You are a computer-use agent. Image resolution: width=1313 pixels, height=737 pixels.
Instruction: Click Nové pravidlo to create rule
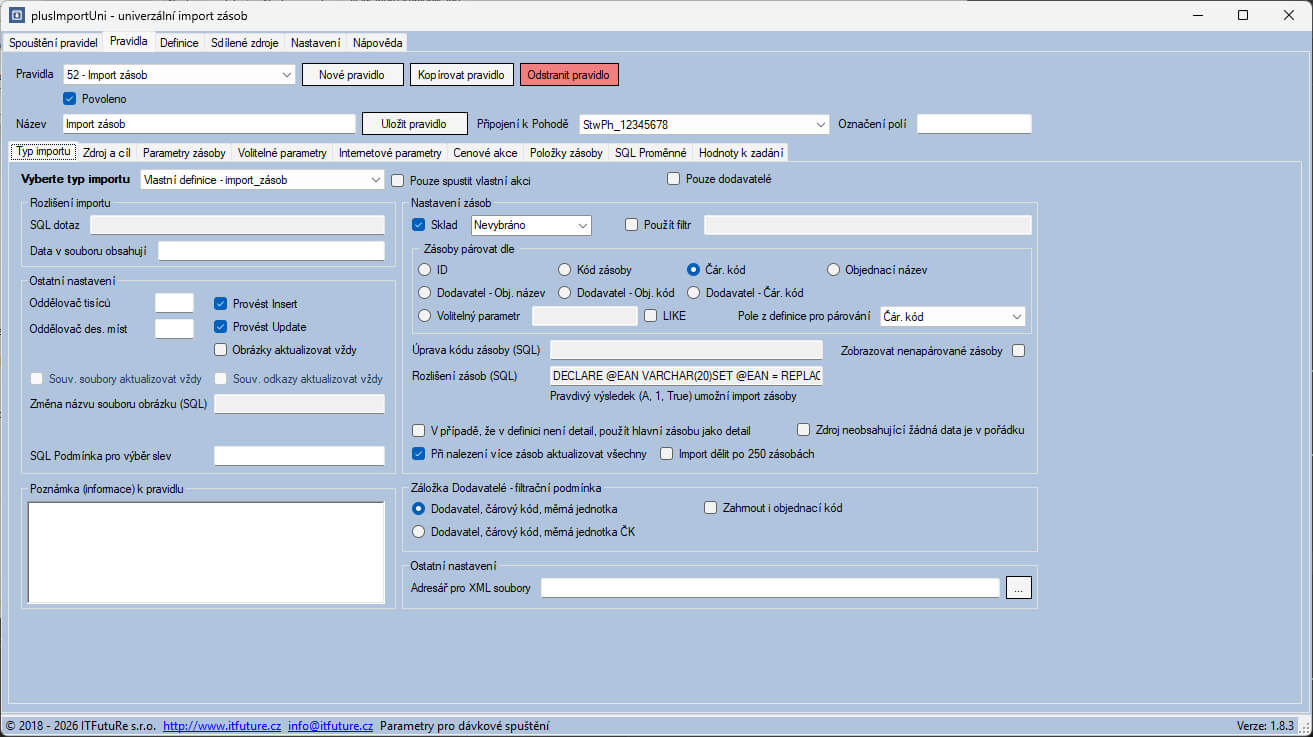(352, 75)
